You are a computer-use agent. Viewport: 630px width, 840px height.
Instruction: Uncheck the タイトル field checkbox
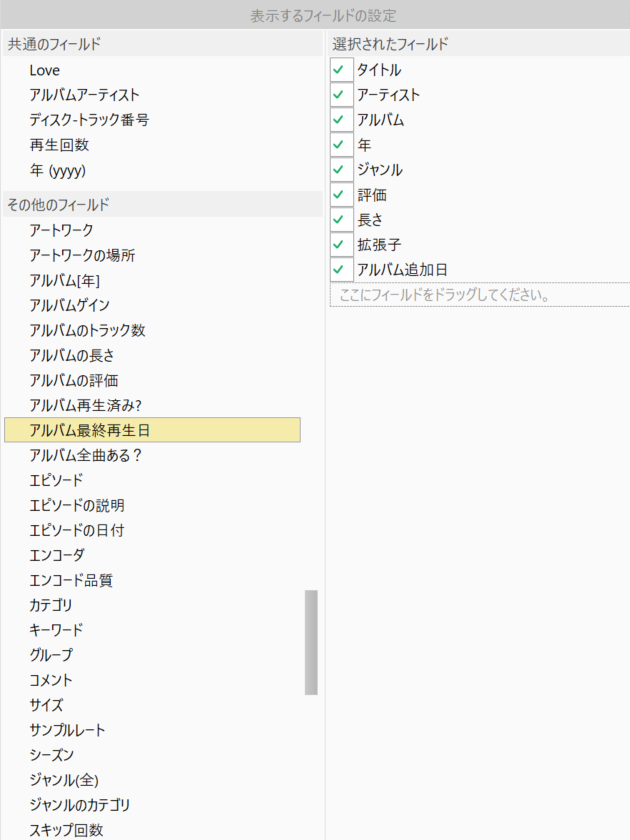(x=341, y=70)
